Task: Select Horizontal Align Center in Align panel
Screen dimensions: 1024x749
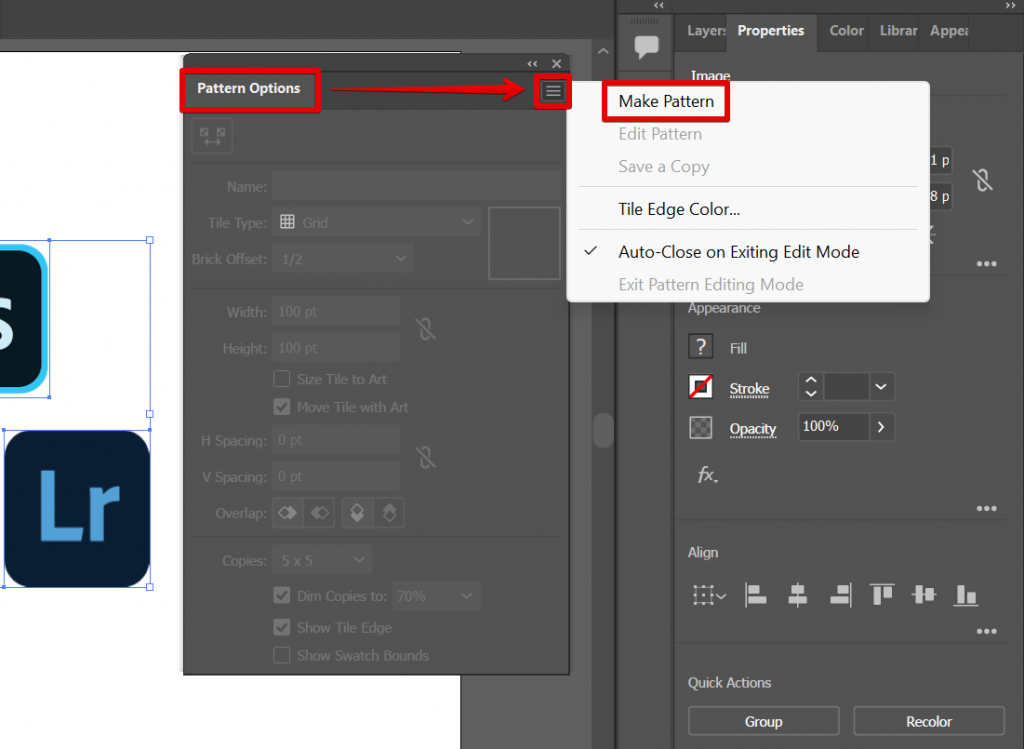Action: click(x=798, y=594)
